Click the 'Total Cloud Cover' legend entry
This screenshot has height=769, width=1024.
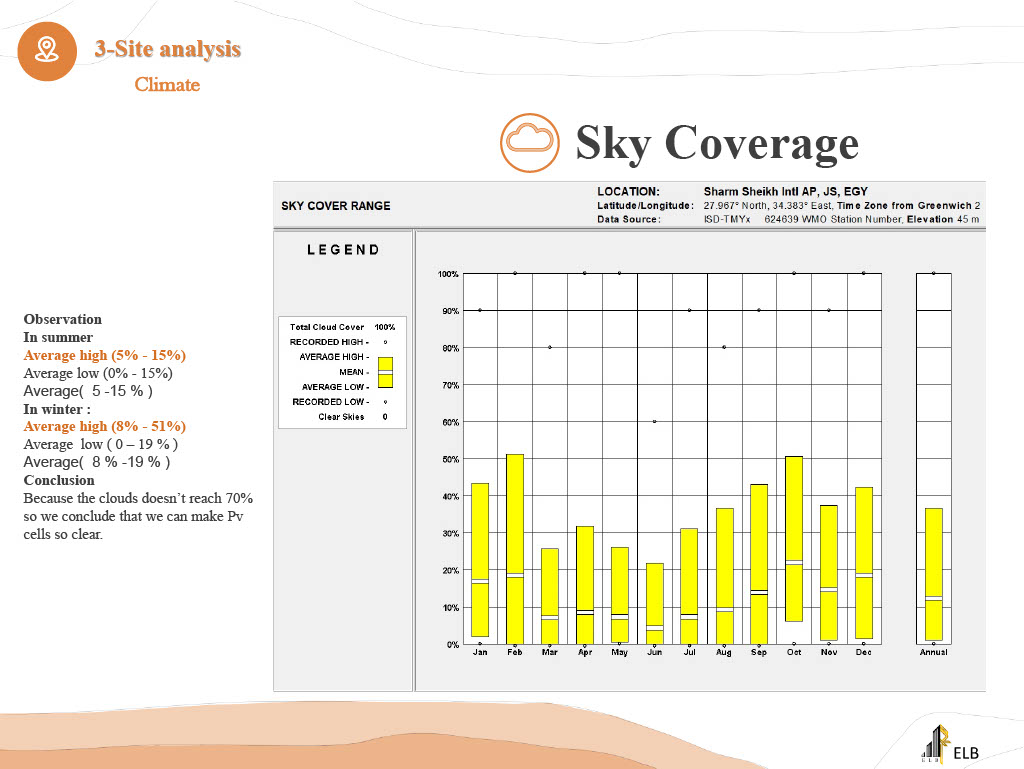click(x=327, y=327)
